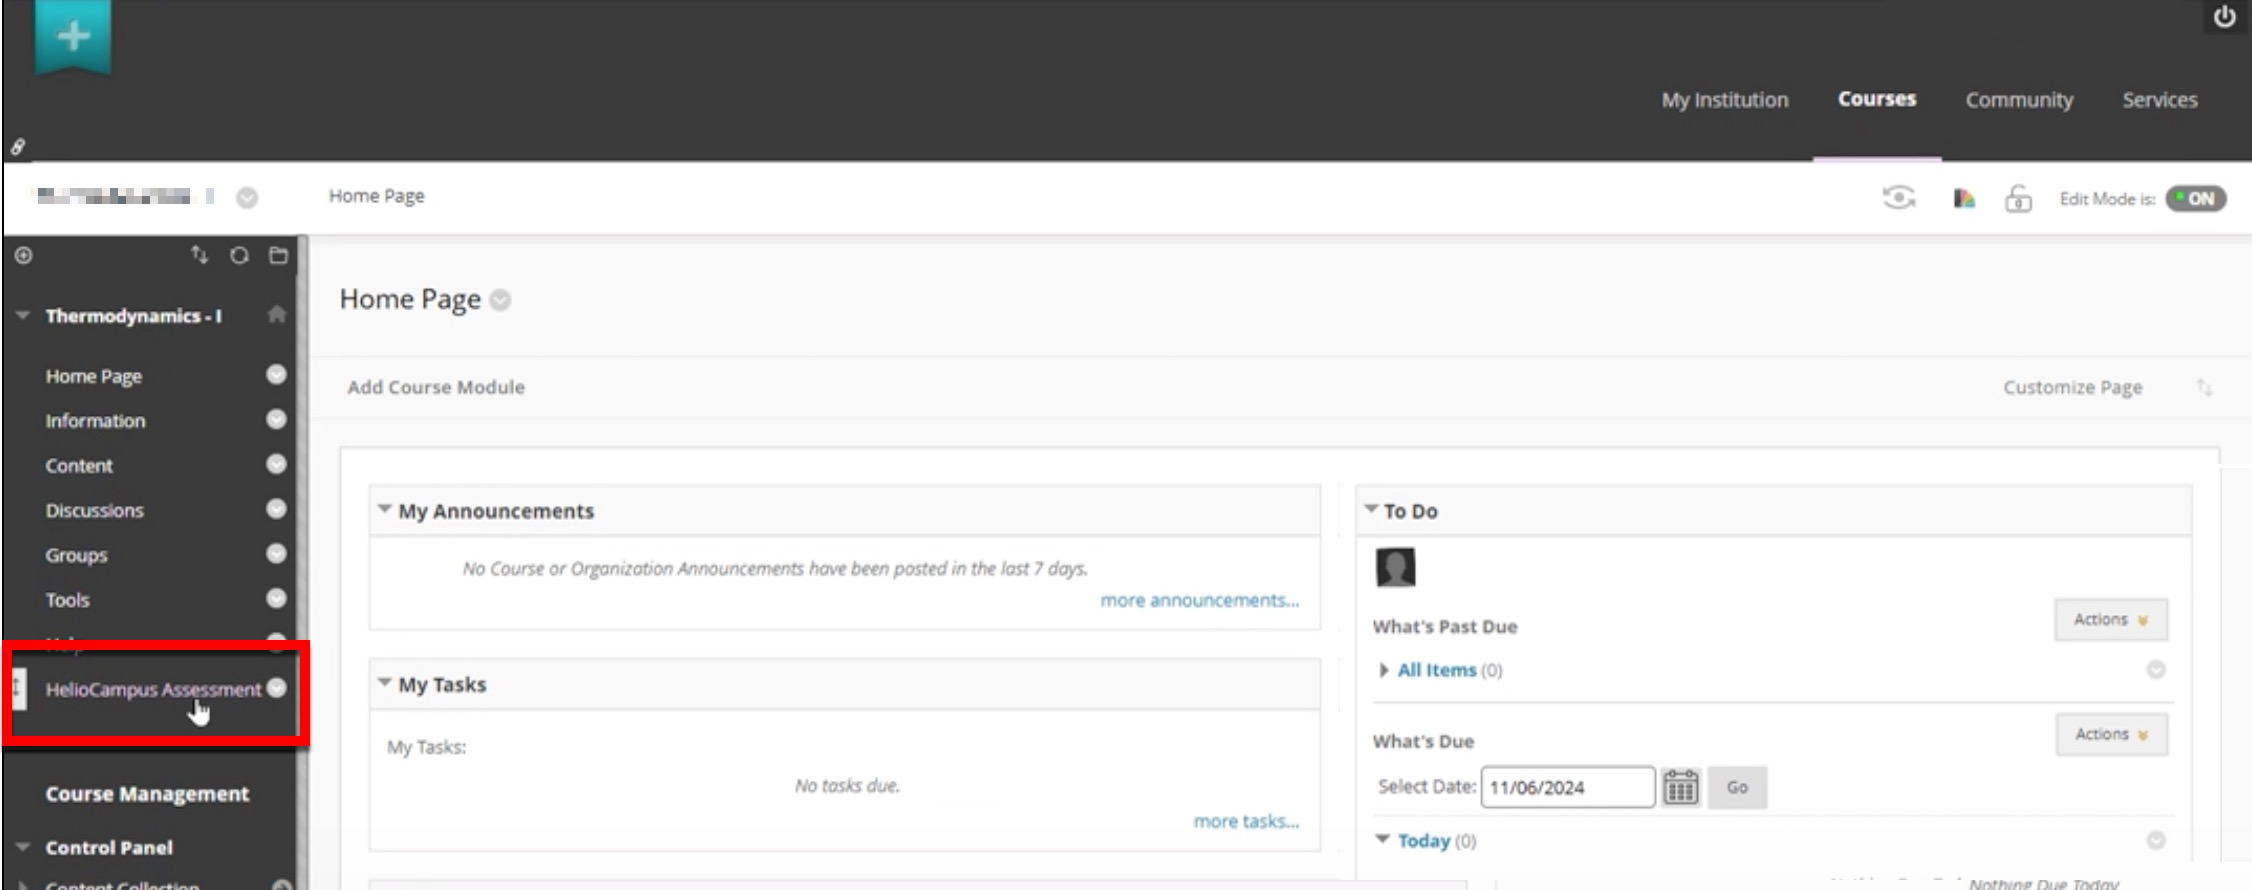
Task: Collapse the My Tasks module
Action: tap(385, 683)
